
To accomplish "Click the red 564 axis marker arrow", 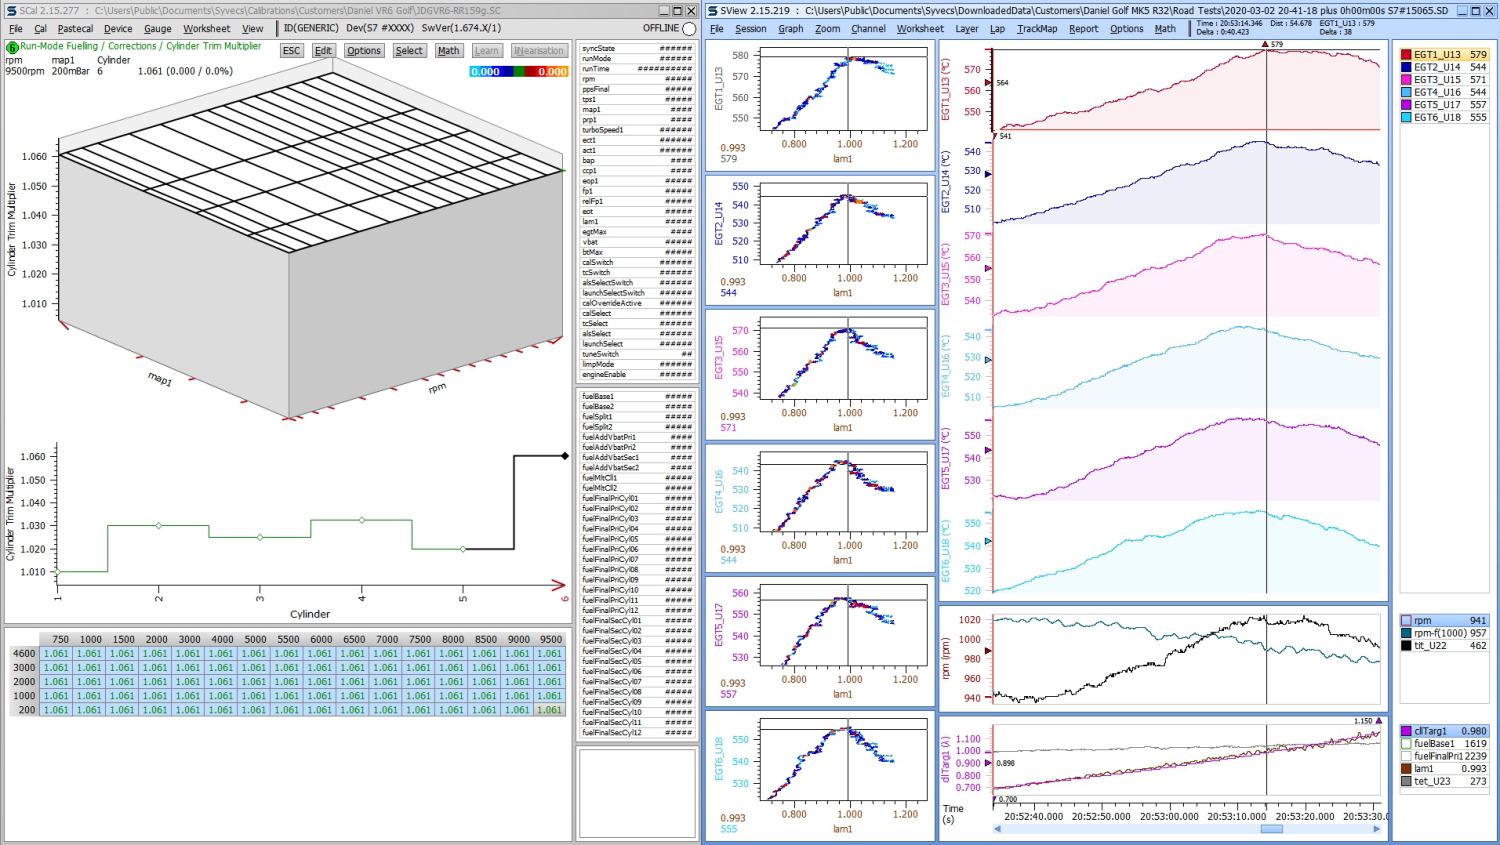I will coord(989,83).
